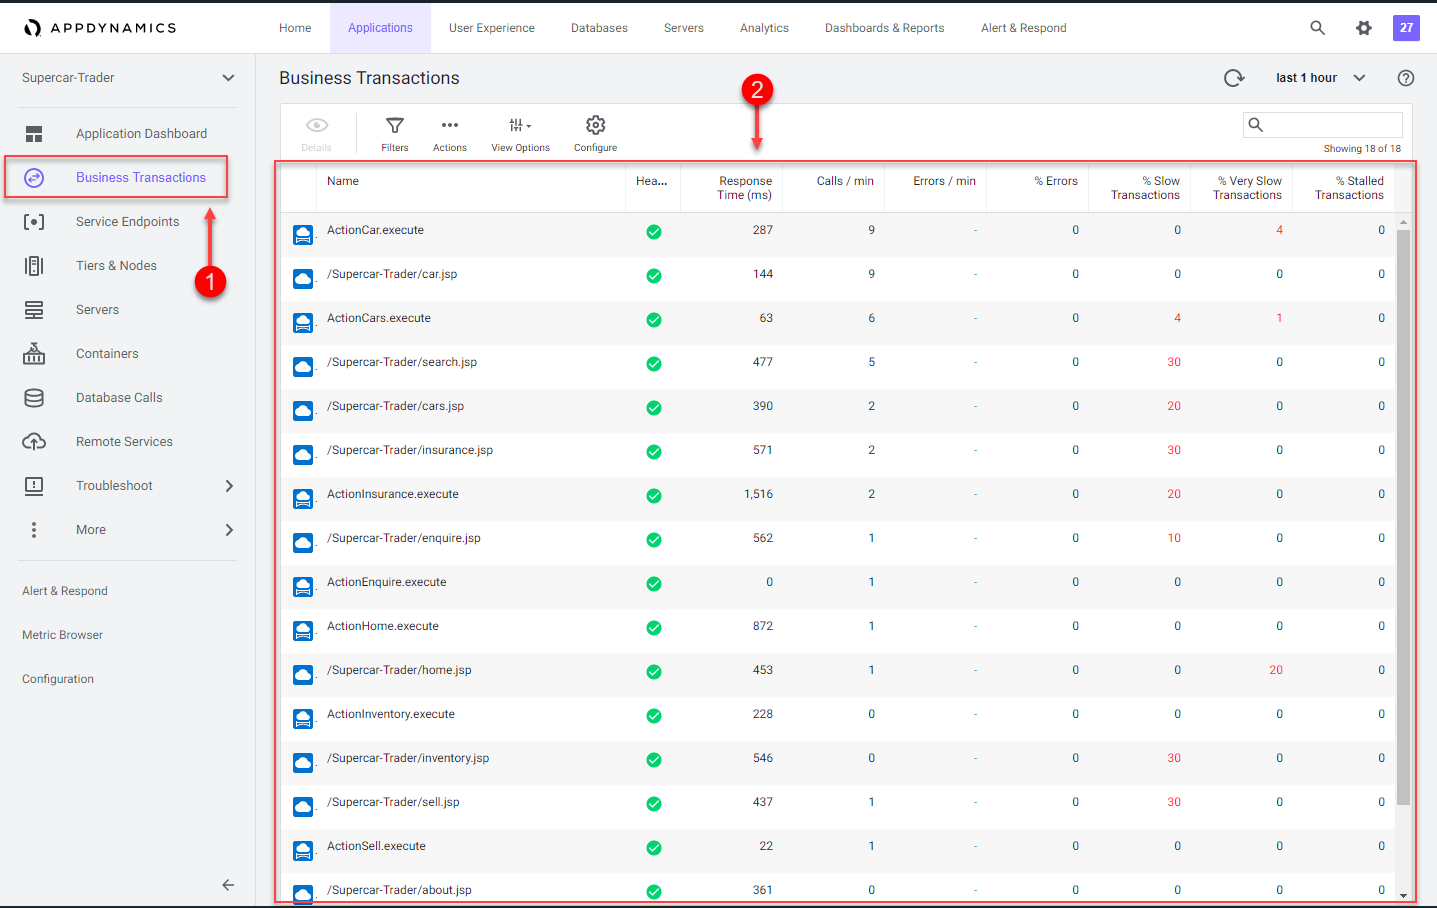This screenshot has width=1437, height=908.
Task: Click the health status icon for ActionCars.execute
Action: 654,320
